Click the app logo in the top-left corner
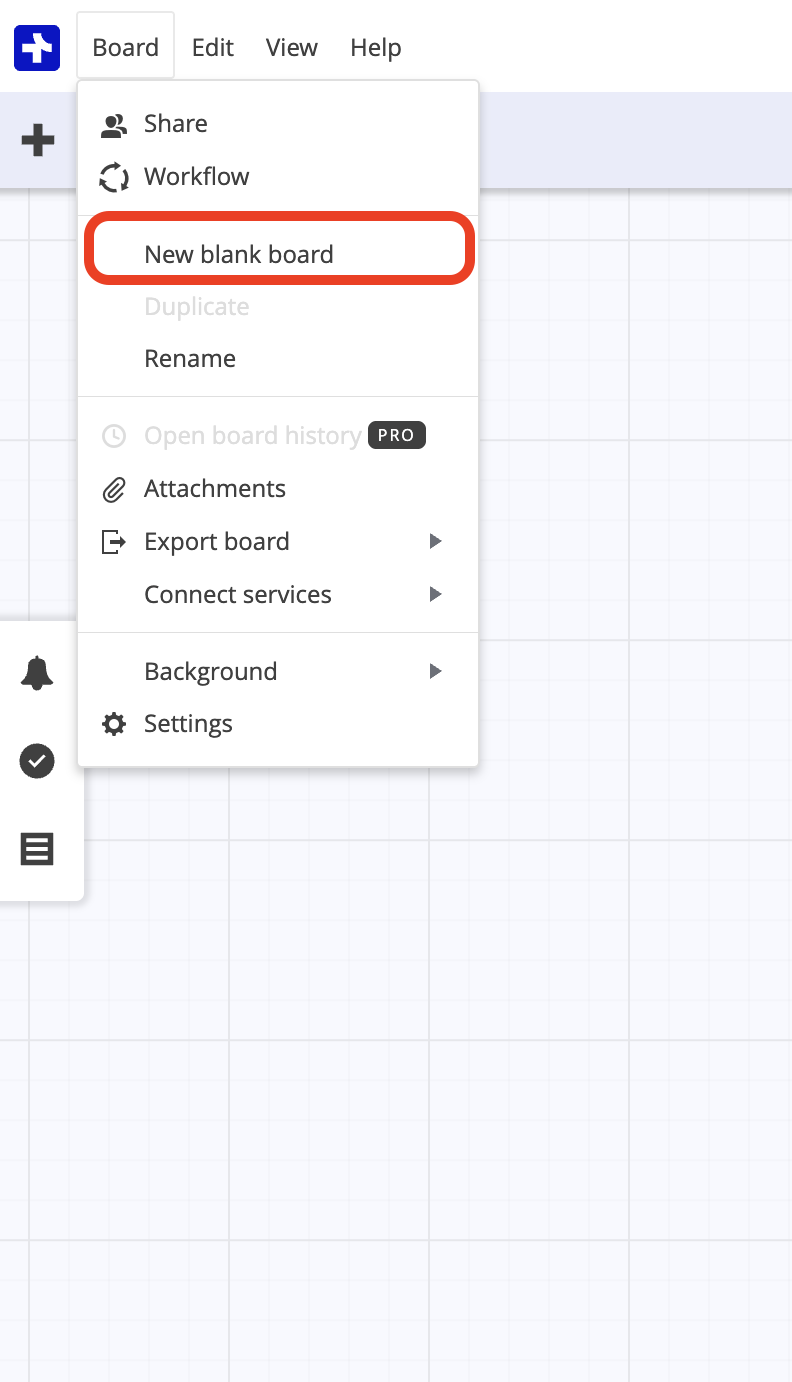Image resolution: width=792 pixels, height=1382 pixels. pos(36,47)
